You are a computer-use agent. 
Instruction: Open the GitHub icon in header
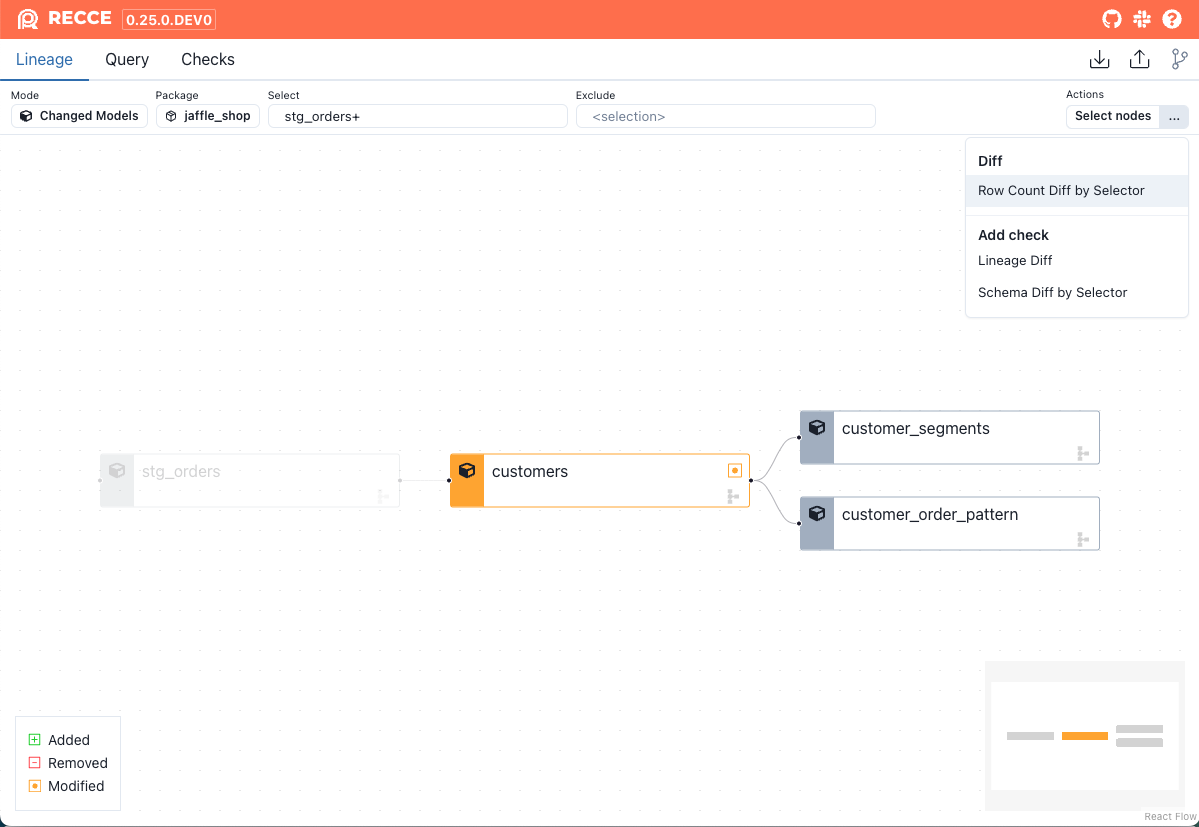tap(1111, 19)
